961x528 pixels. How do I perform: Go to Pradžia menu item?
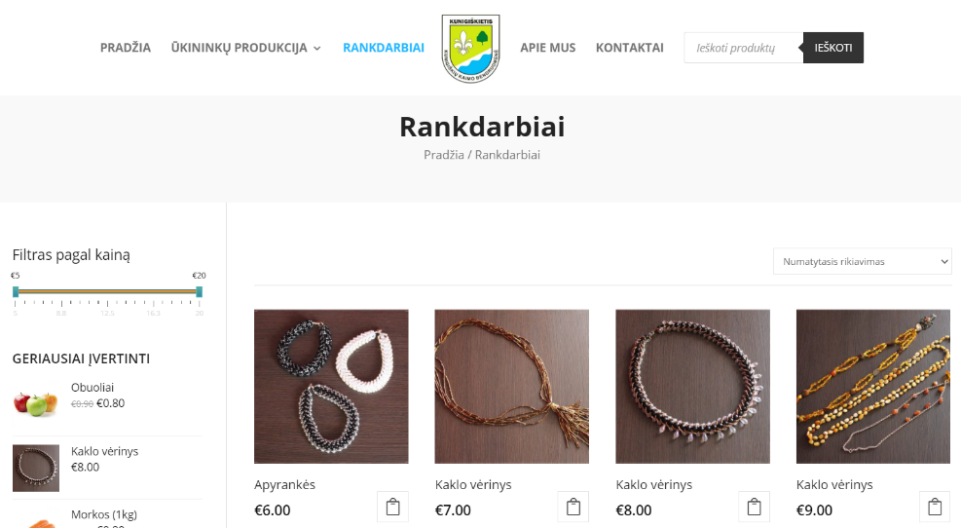pyautogui.click(x=125, y=48)
